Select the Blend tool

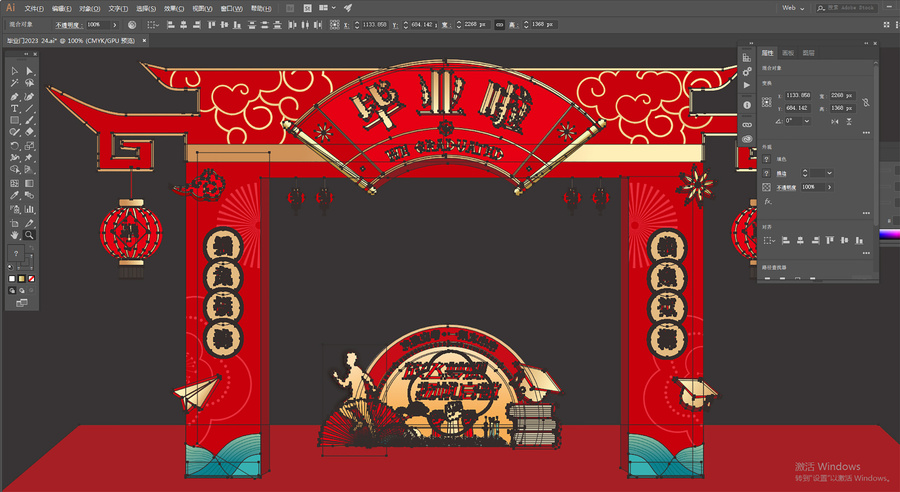(x=29, y=196)
